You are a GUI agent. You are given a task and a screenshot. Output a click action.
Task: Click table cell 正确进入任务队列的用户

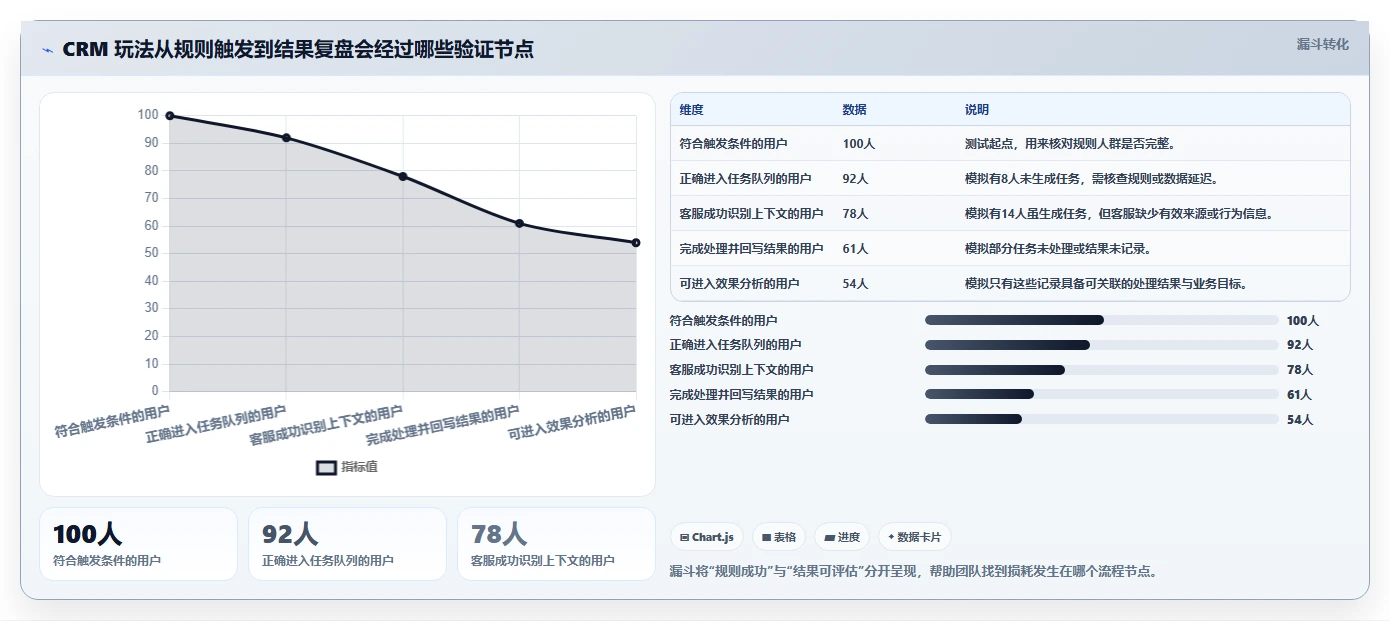(745, 179)
